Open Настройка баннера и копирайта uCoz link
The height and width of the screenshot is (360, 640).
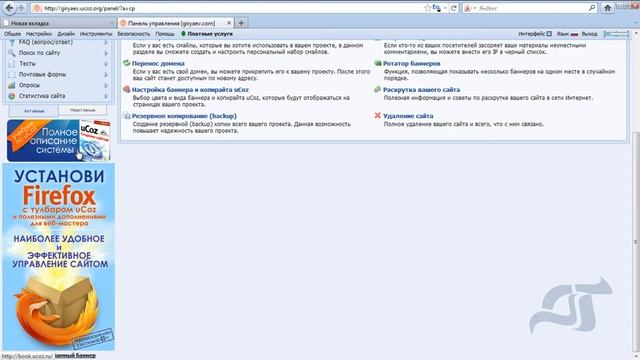(190, 90)
